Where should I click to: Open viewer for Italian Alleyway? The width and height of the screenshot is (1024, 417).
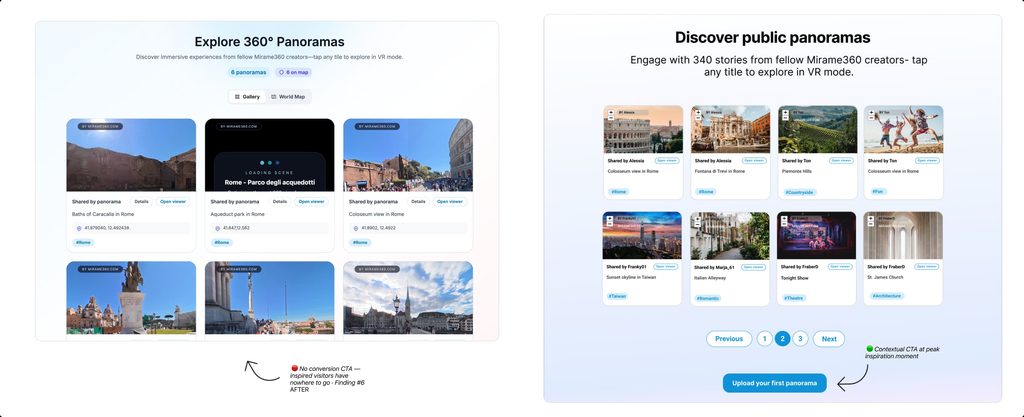coord(753,267)
